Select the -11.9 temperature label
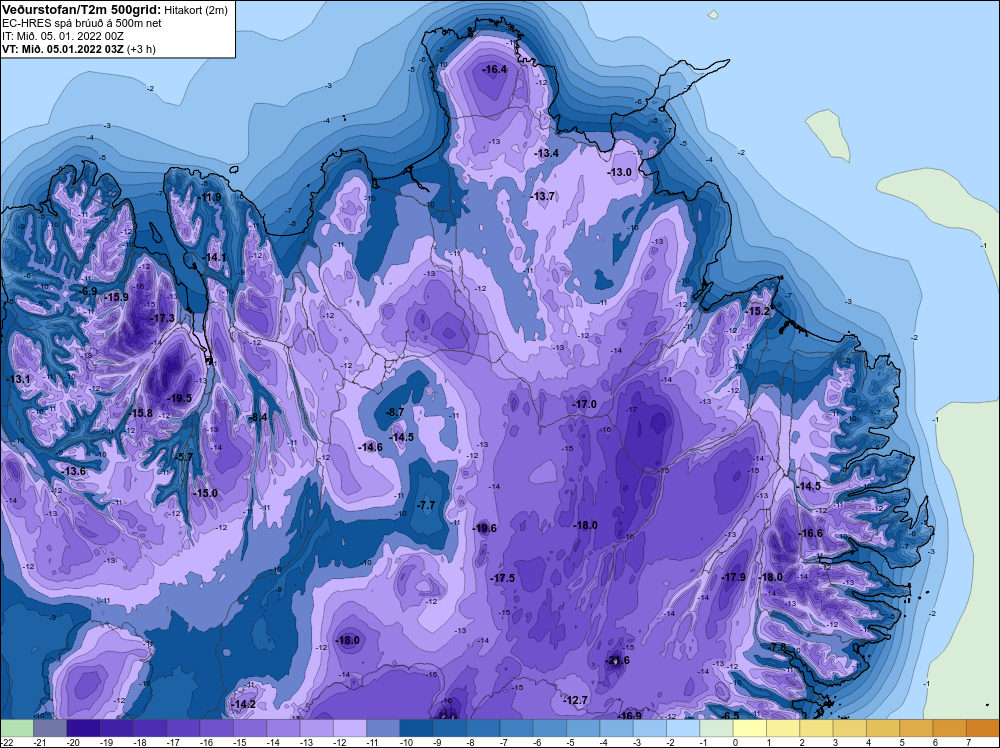This screenshot has height=748, width=1000. (209, 197)
